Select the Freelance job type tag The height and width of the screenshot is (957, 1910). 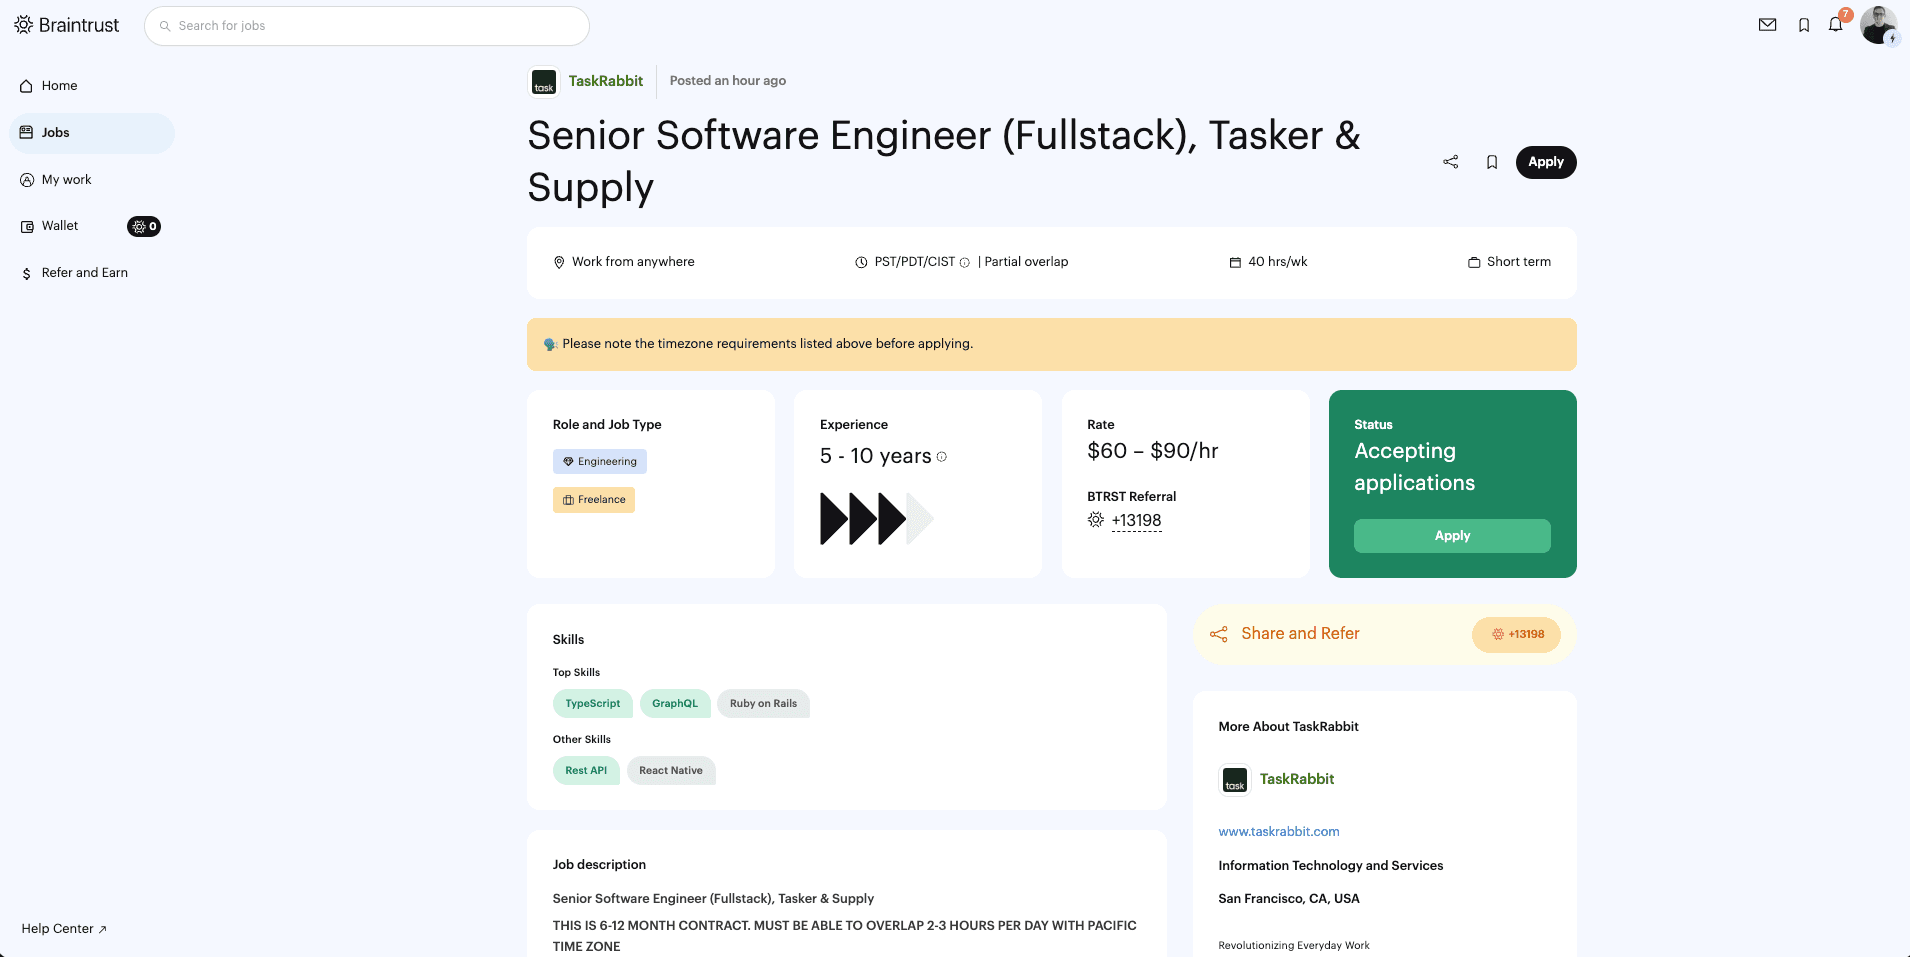[x=594, y=500]
